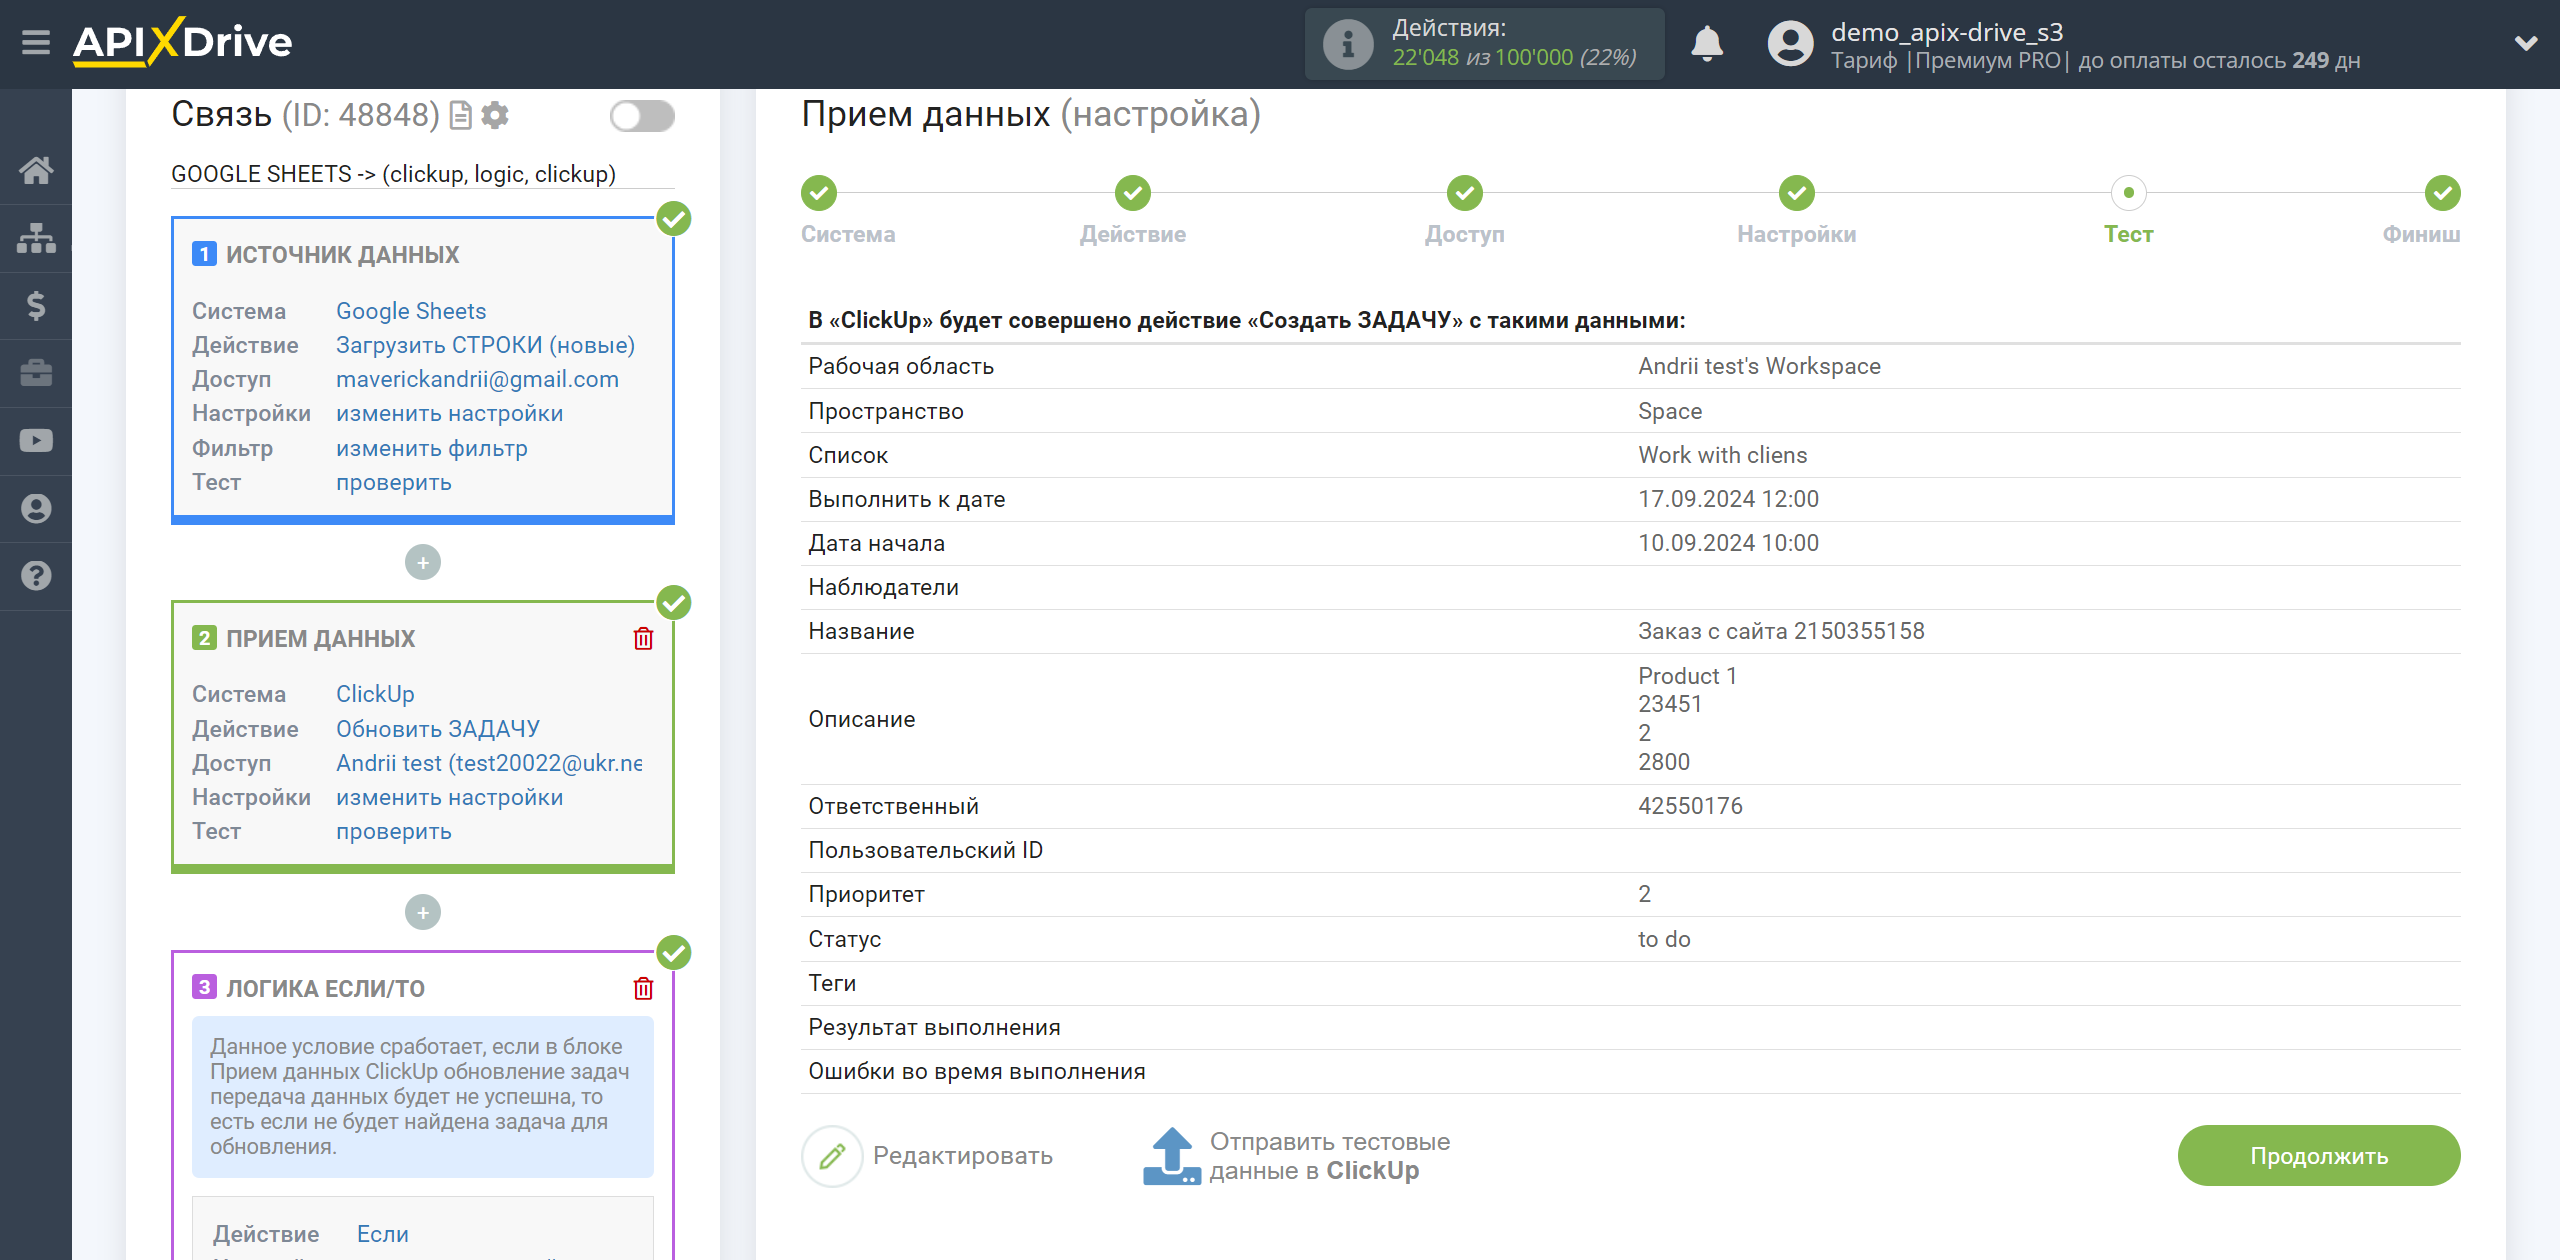Open connections sitemap icon in sidebar
The image size is (2560, 1260).
click(36, 238)
